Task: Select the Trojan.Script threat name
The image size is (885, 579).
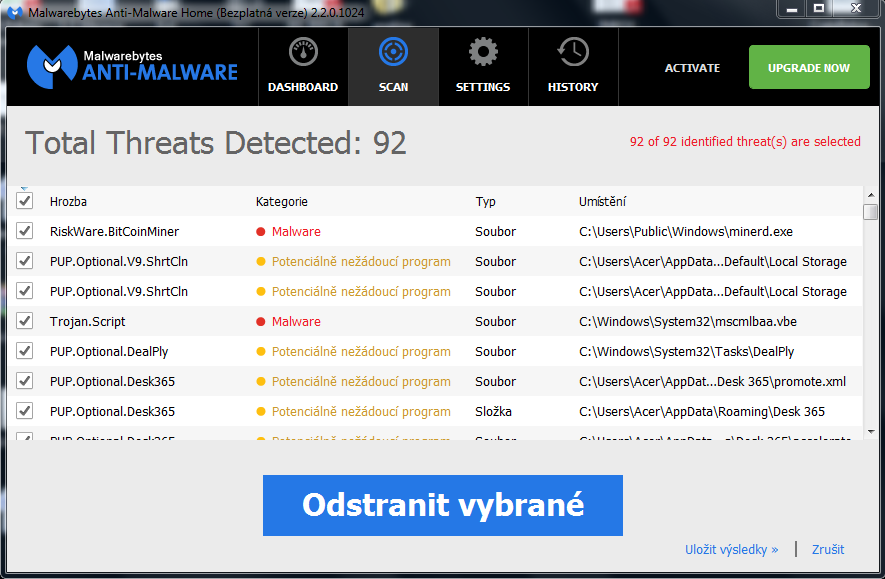Action: point(87,322)
